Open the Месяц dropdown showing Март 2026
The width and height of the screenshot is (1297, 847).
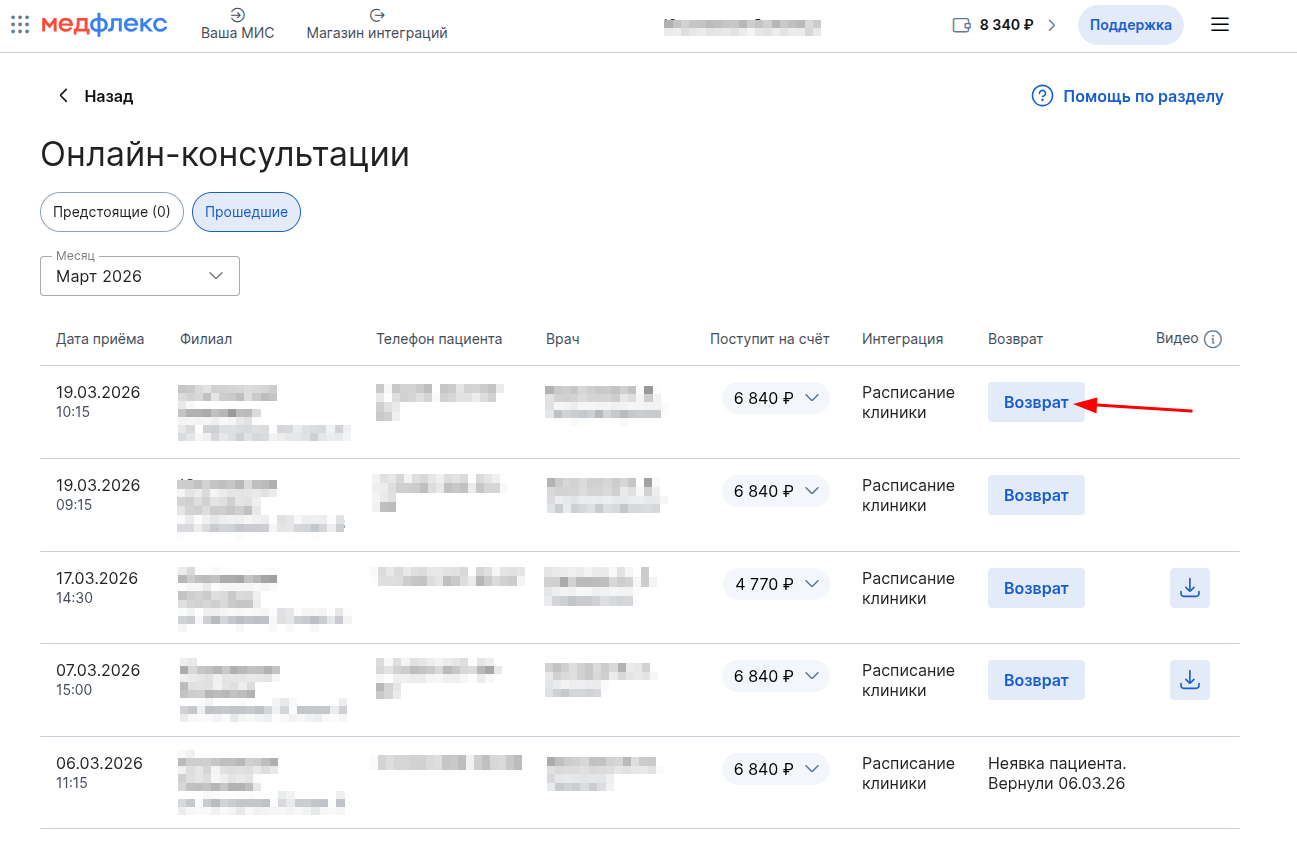click(140, 276)
